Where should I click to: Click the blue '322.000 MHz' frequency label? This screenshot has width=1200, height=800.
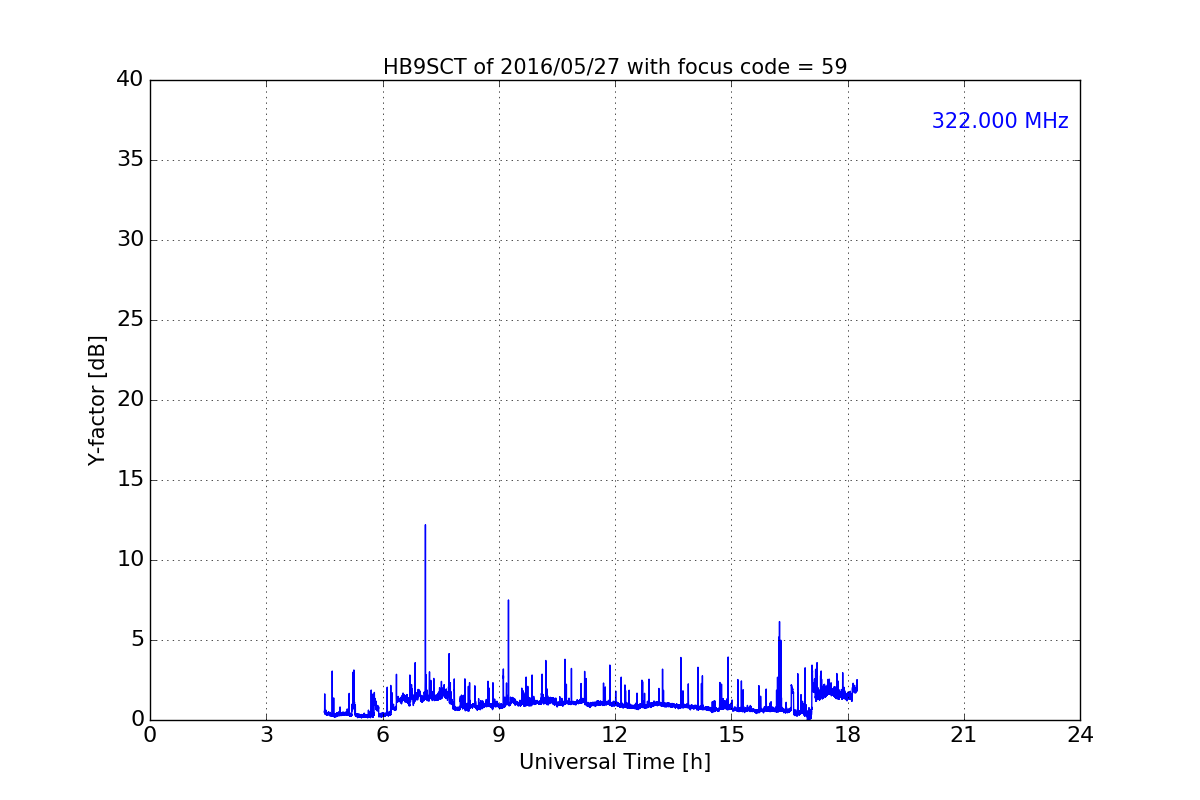1000,121
